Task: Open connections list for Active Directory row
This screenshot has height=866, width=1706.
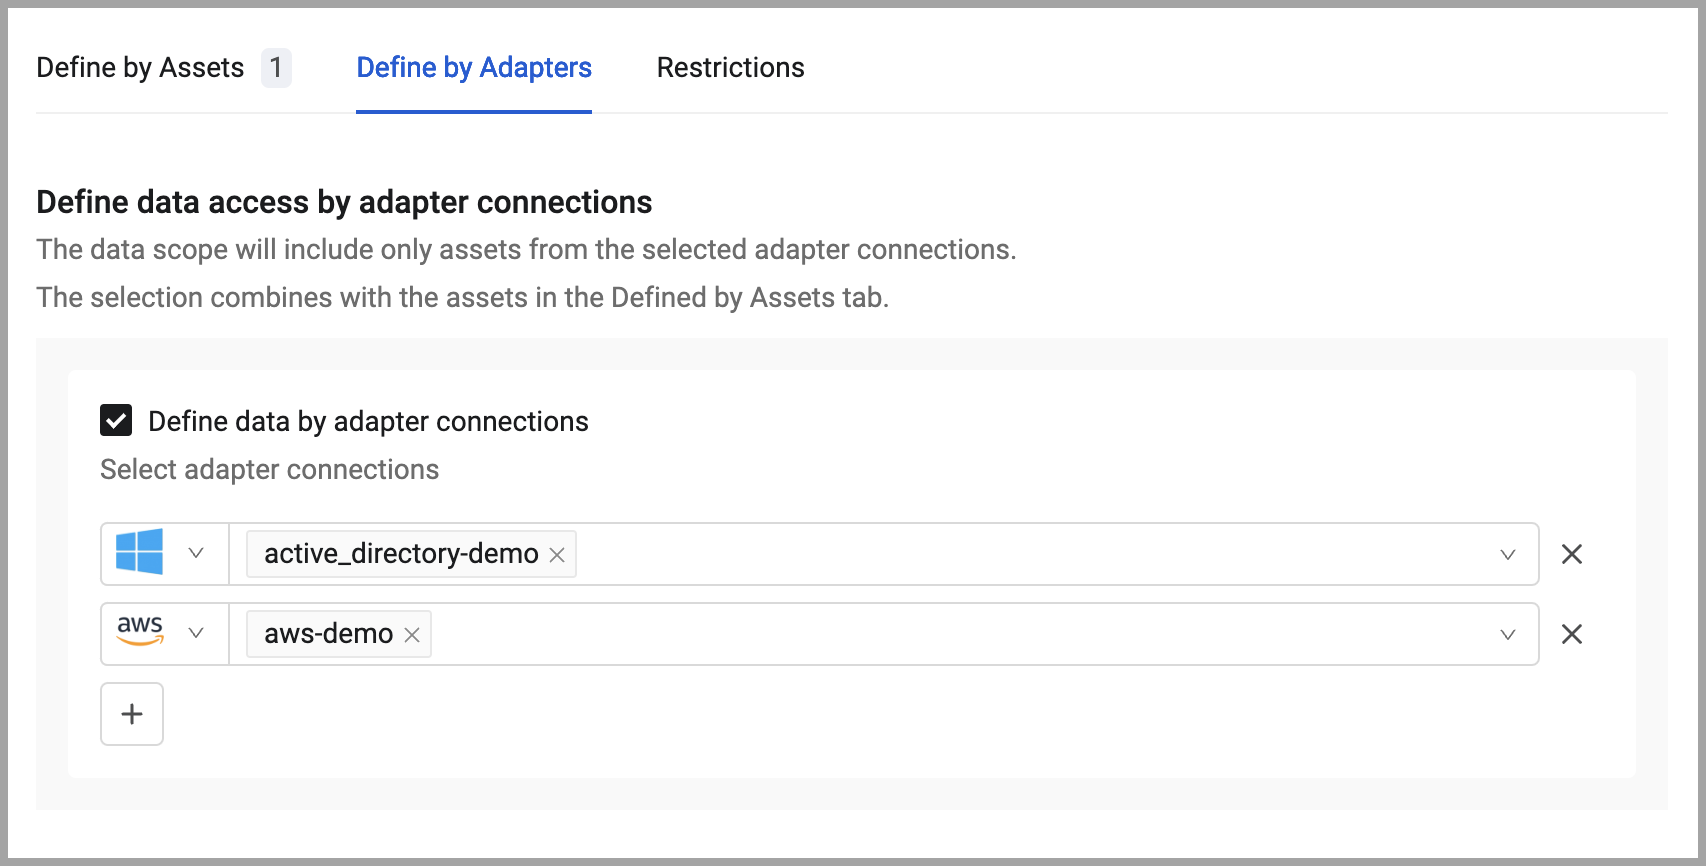Action: pos(1508,555)
